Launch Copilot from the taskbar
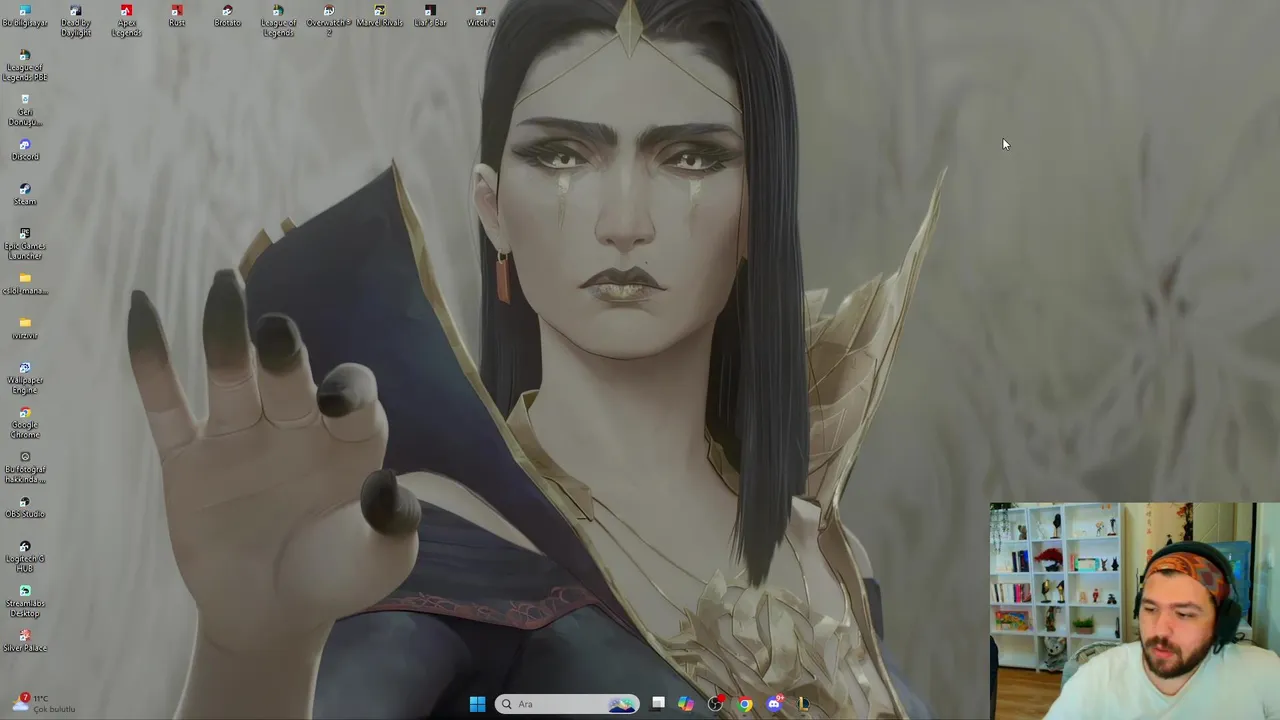The width and height of the screenshot is (1280, 720). pyautogui.click(x=686, y=704)
